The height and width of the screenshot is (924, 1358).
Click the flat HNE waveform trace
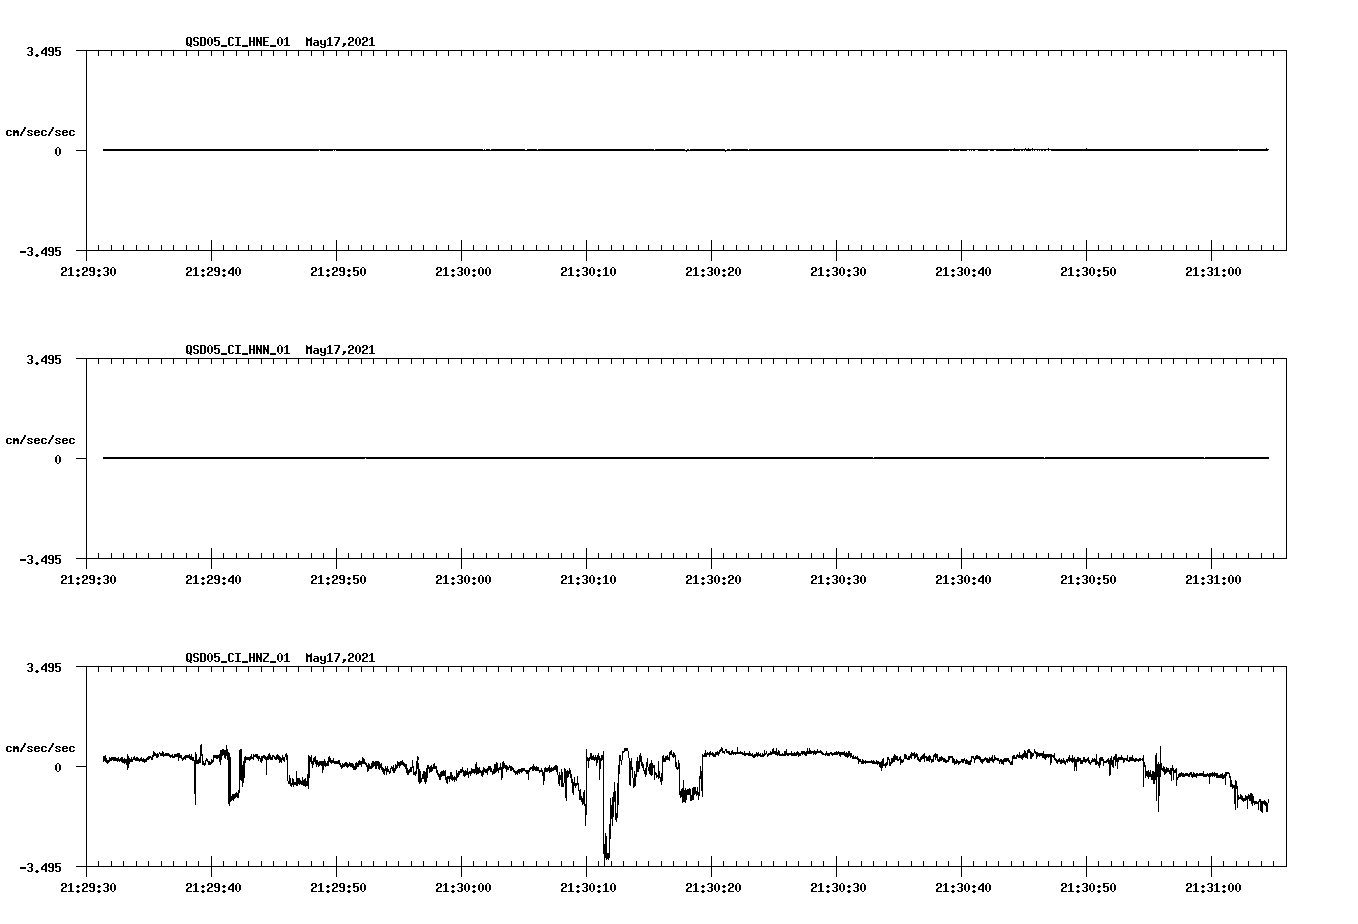[x=600, y=150]
